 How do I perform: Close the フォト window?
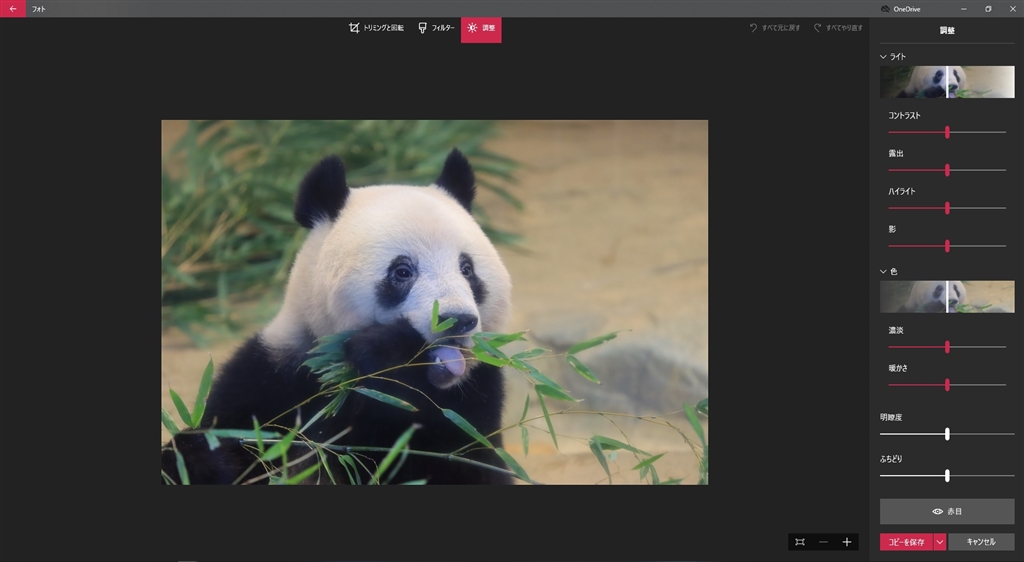[1012, 8]
